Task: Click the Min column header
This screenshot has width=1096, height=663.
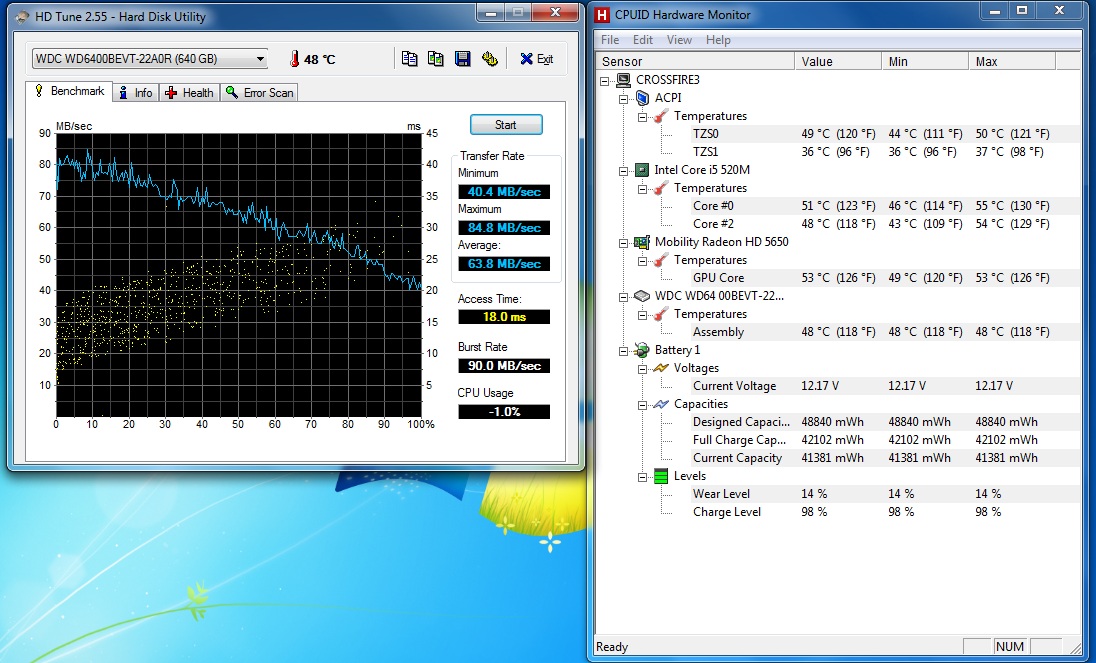Action: click(925, 61)
